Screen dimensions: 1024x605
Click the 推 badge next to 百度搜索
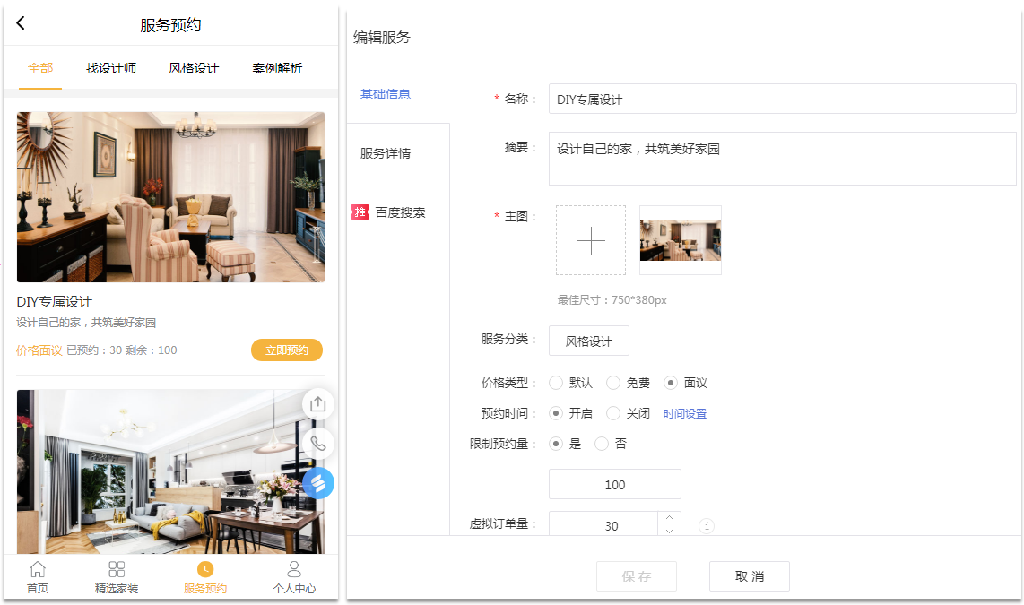coord(360,211)
